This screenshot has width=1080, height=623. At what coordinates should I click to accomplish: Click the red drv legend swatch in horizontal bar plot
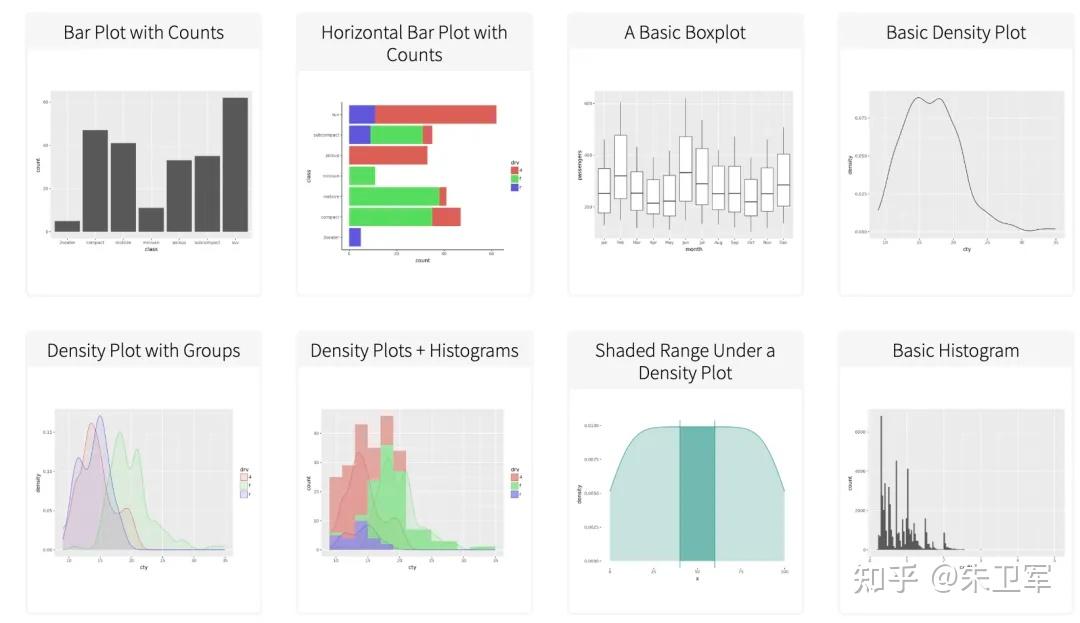click(x=514, y=170)
